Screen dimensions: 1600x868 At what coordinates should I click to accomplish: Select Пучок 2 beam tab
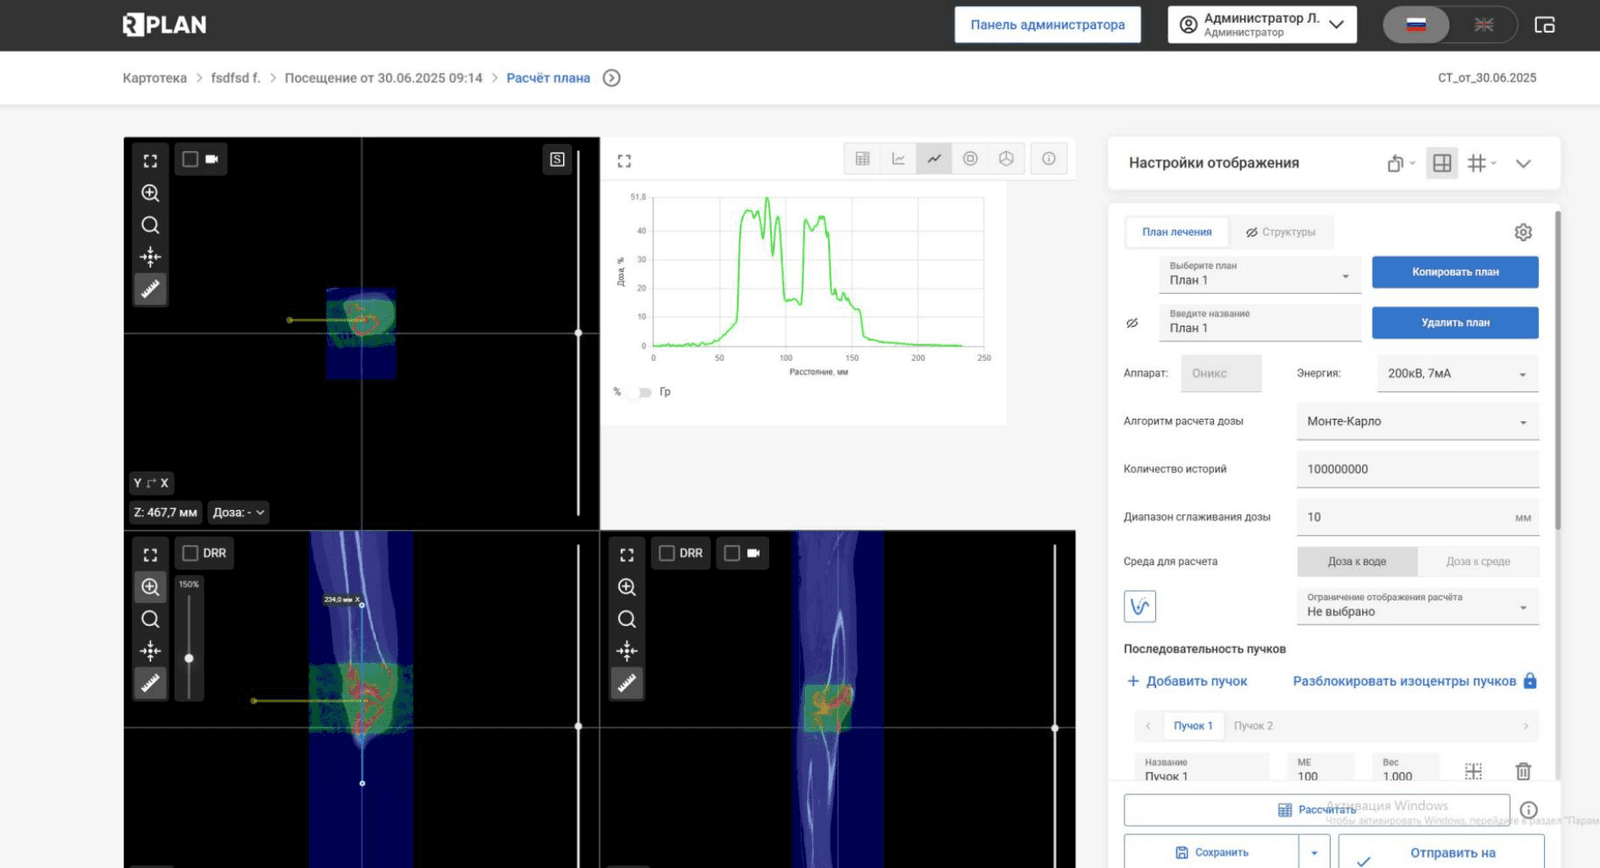pos(1253,726)
